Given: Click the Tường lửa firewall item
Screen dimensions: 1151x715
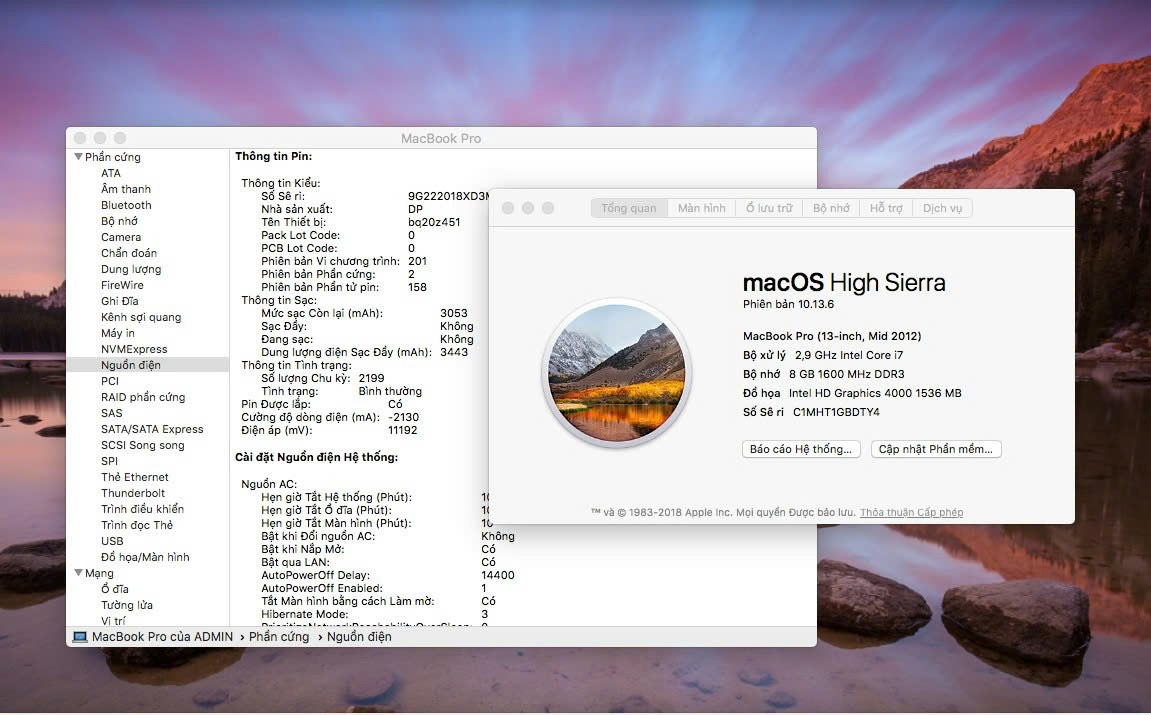Looking at the screenshot, I should (x=126, y=605).
